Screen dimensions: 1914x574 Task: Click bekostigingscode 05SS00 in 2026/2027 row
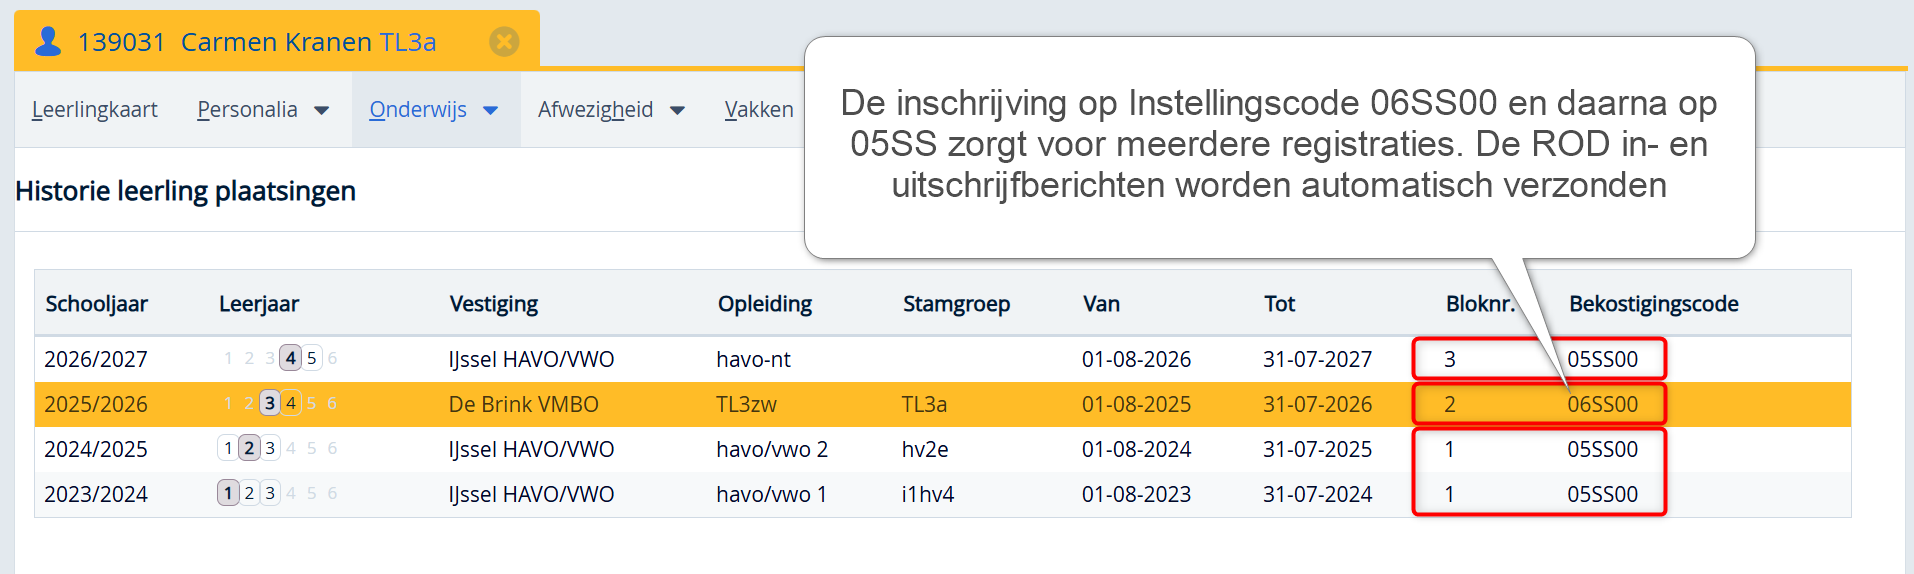1602,359
